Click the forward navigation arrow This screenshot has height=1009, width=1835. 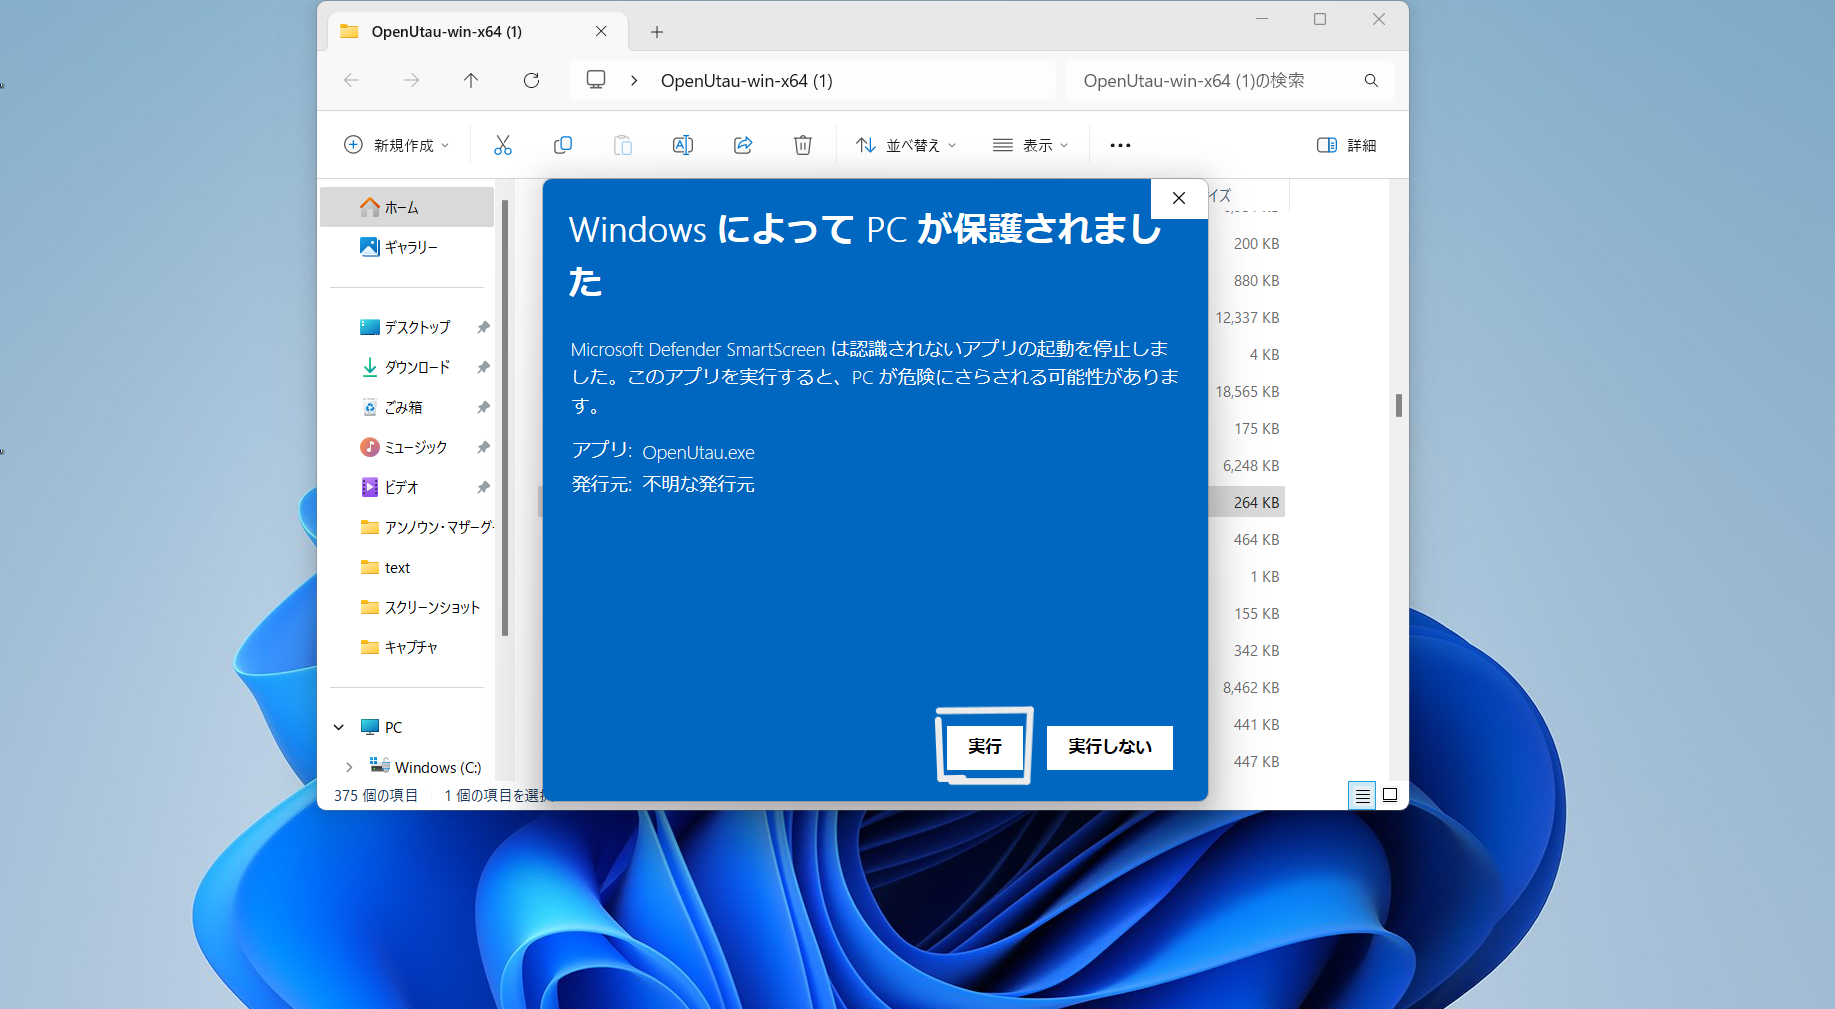click(411, 80)
